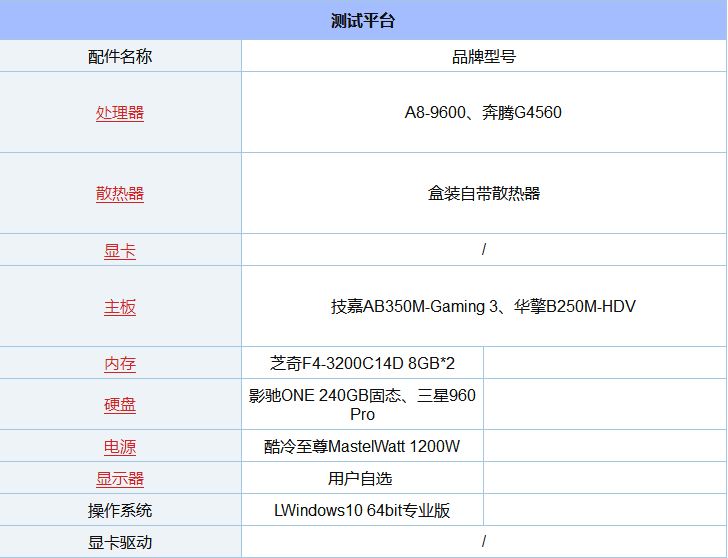Select the 酷冷至尊MastelWatt 1200W cell
The image size is (728, 558).
(363, 446)
